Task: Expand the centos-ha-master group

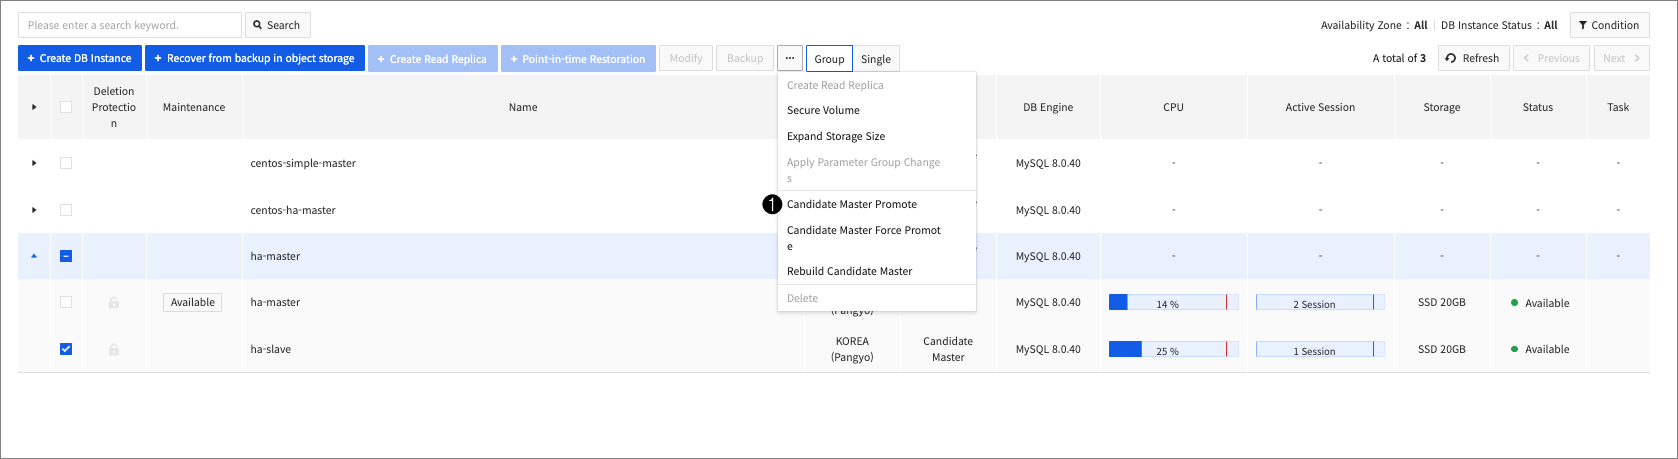Action: [x=34, y=210]
